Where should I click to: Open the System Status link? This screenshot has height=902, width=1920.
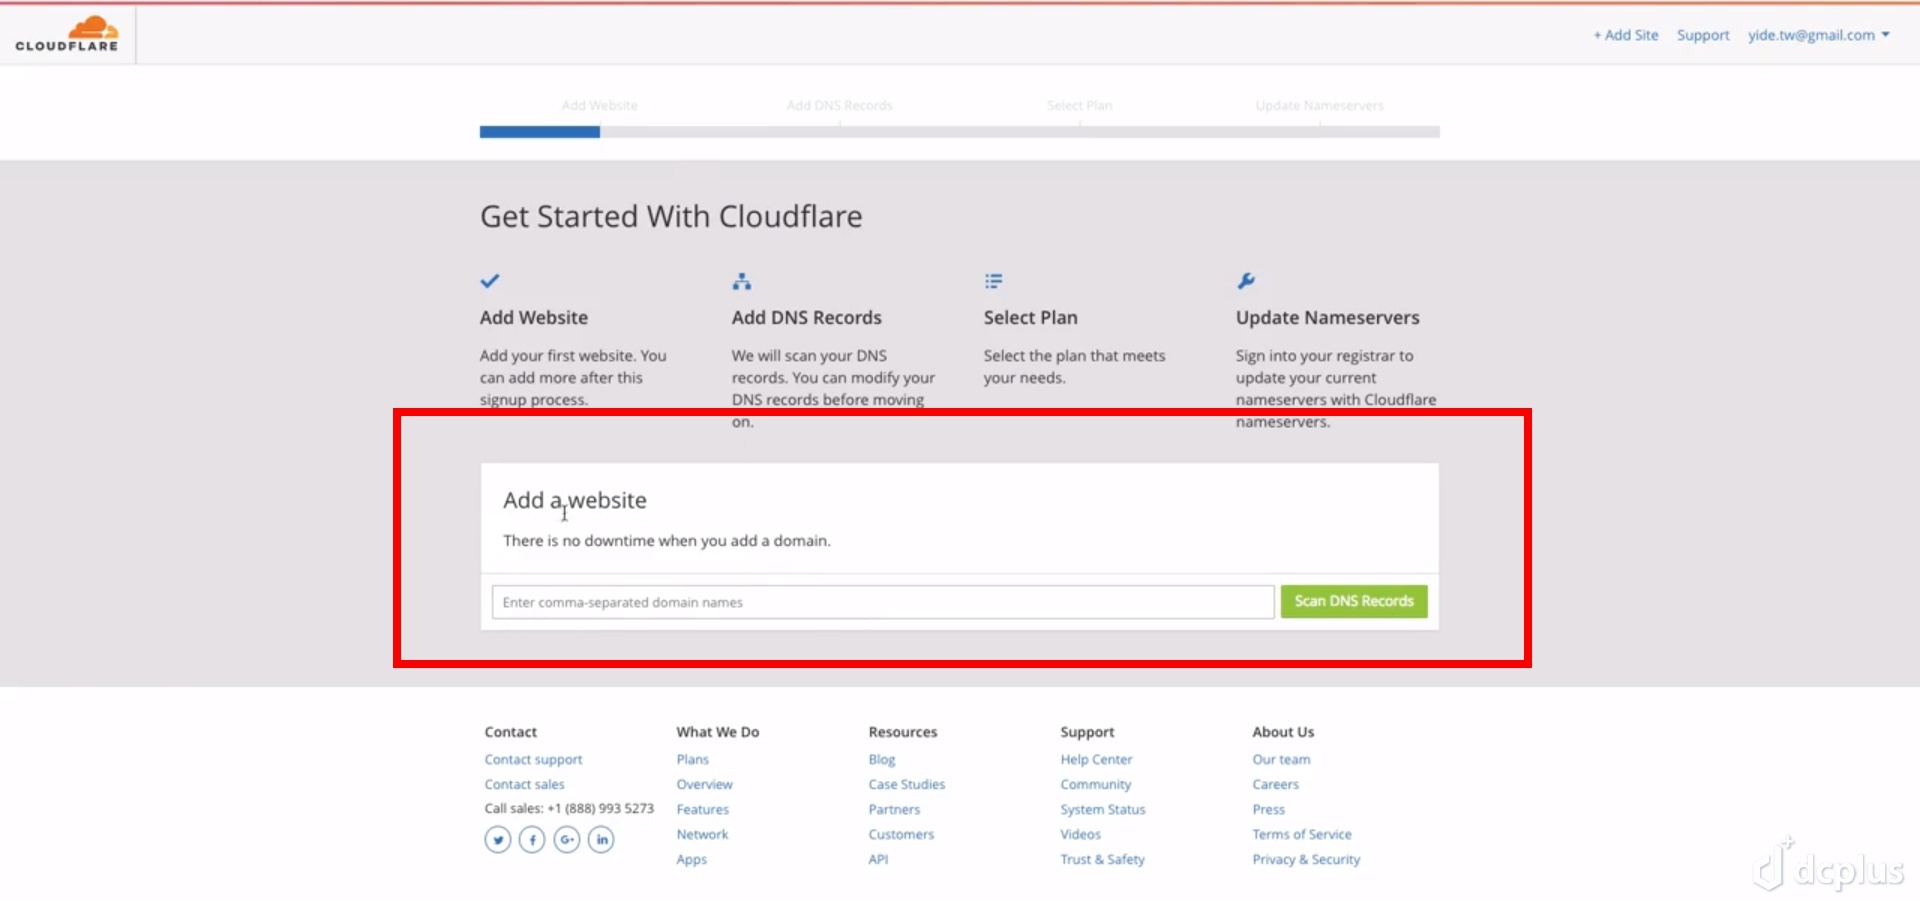[x=1103, y=810]
